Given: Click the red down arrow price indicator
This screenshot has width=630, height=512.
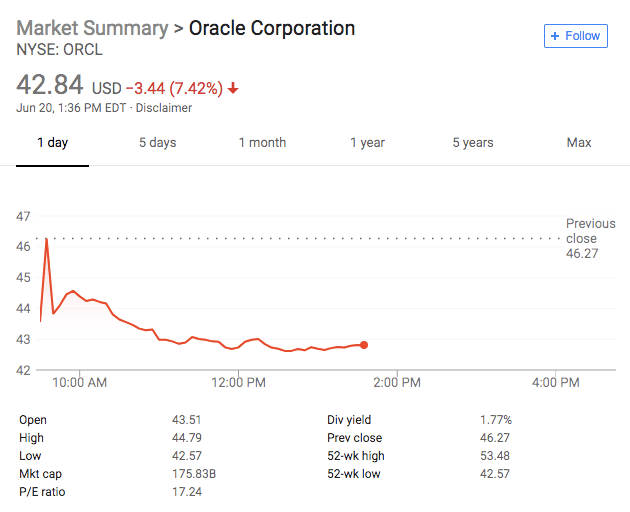Looking at the screenshot, I should 233,88.
